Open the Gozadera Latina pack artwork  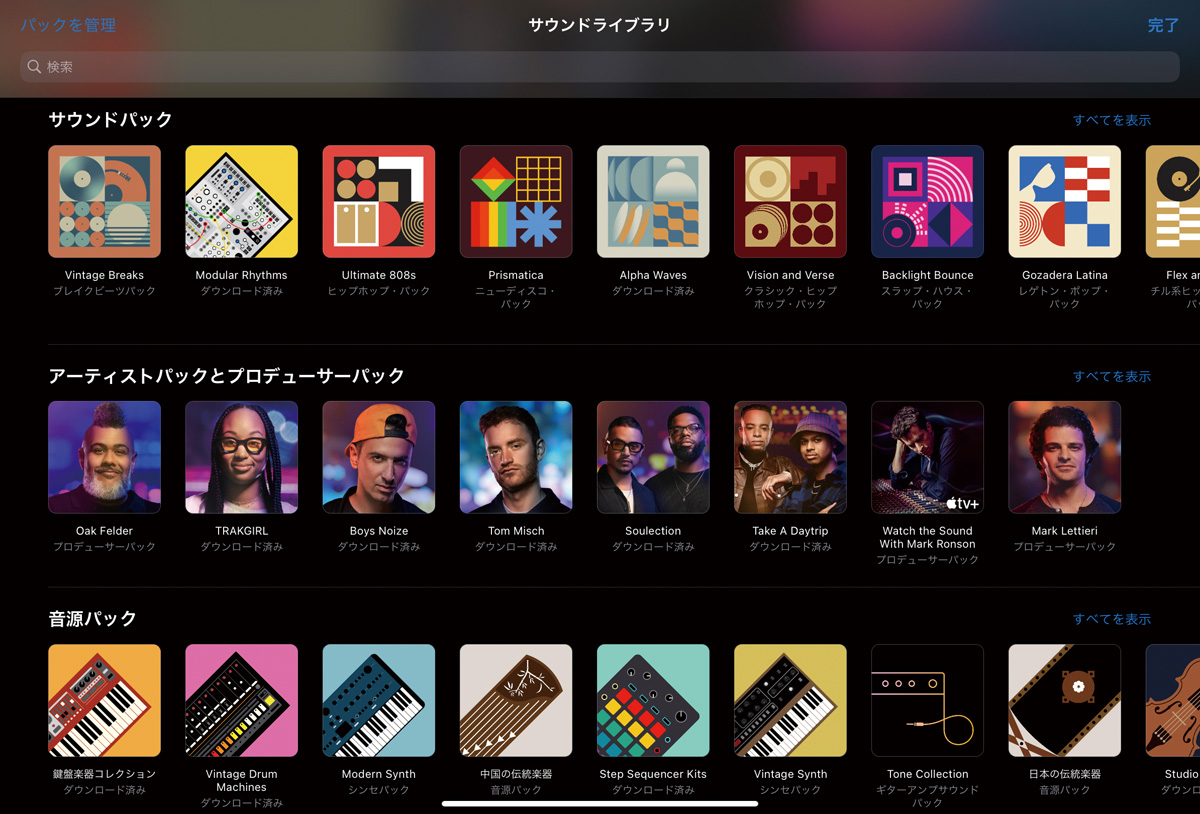1064,201
